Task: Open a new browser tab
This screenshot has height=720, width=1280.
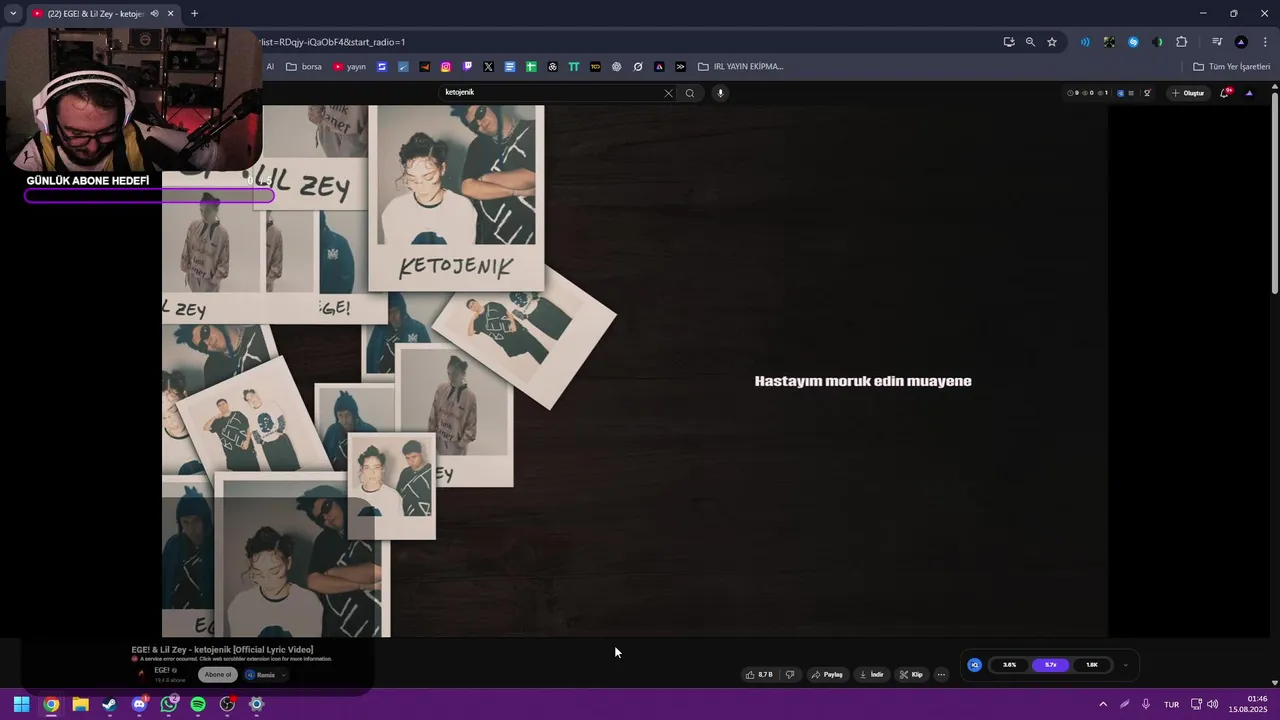Action: [x=194, y=14]
